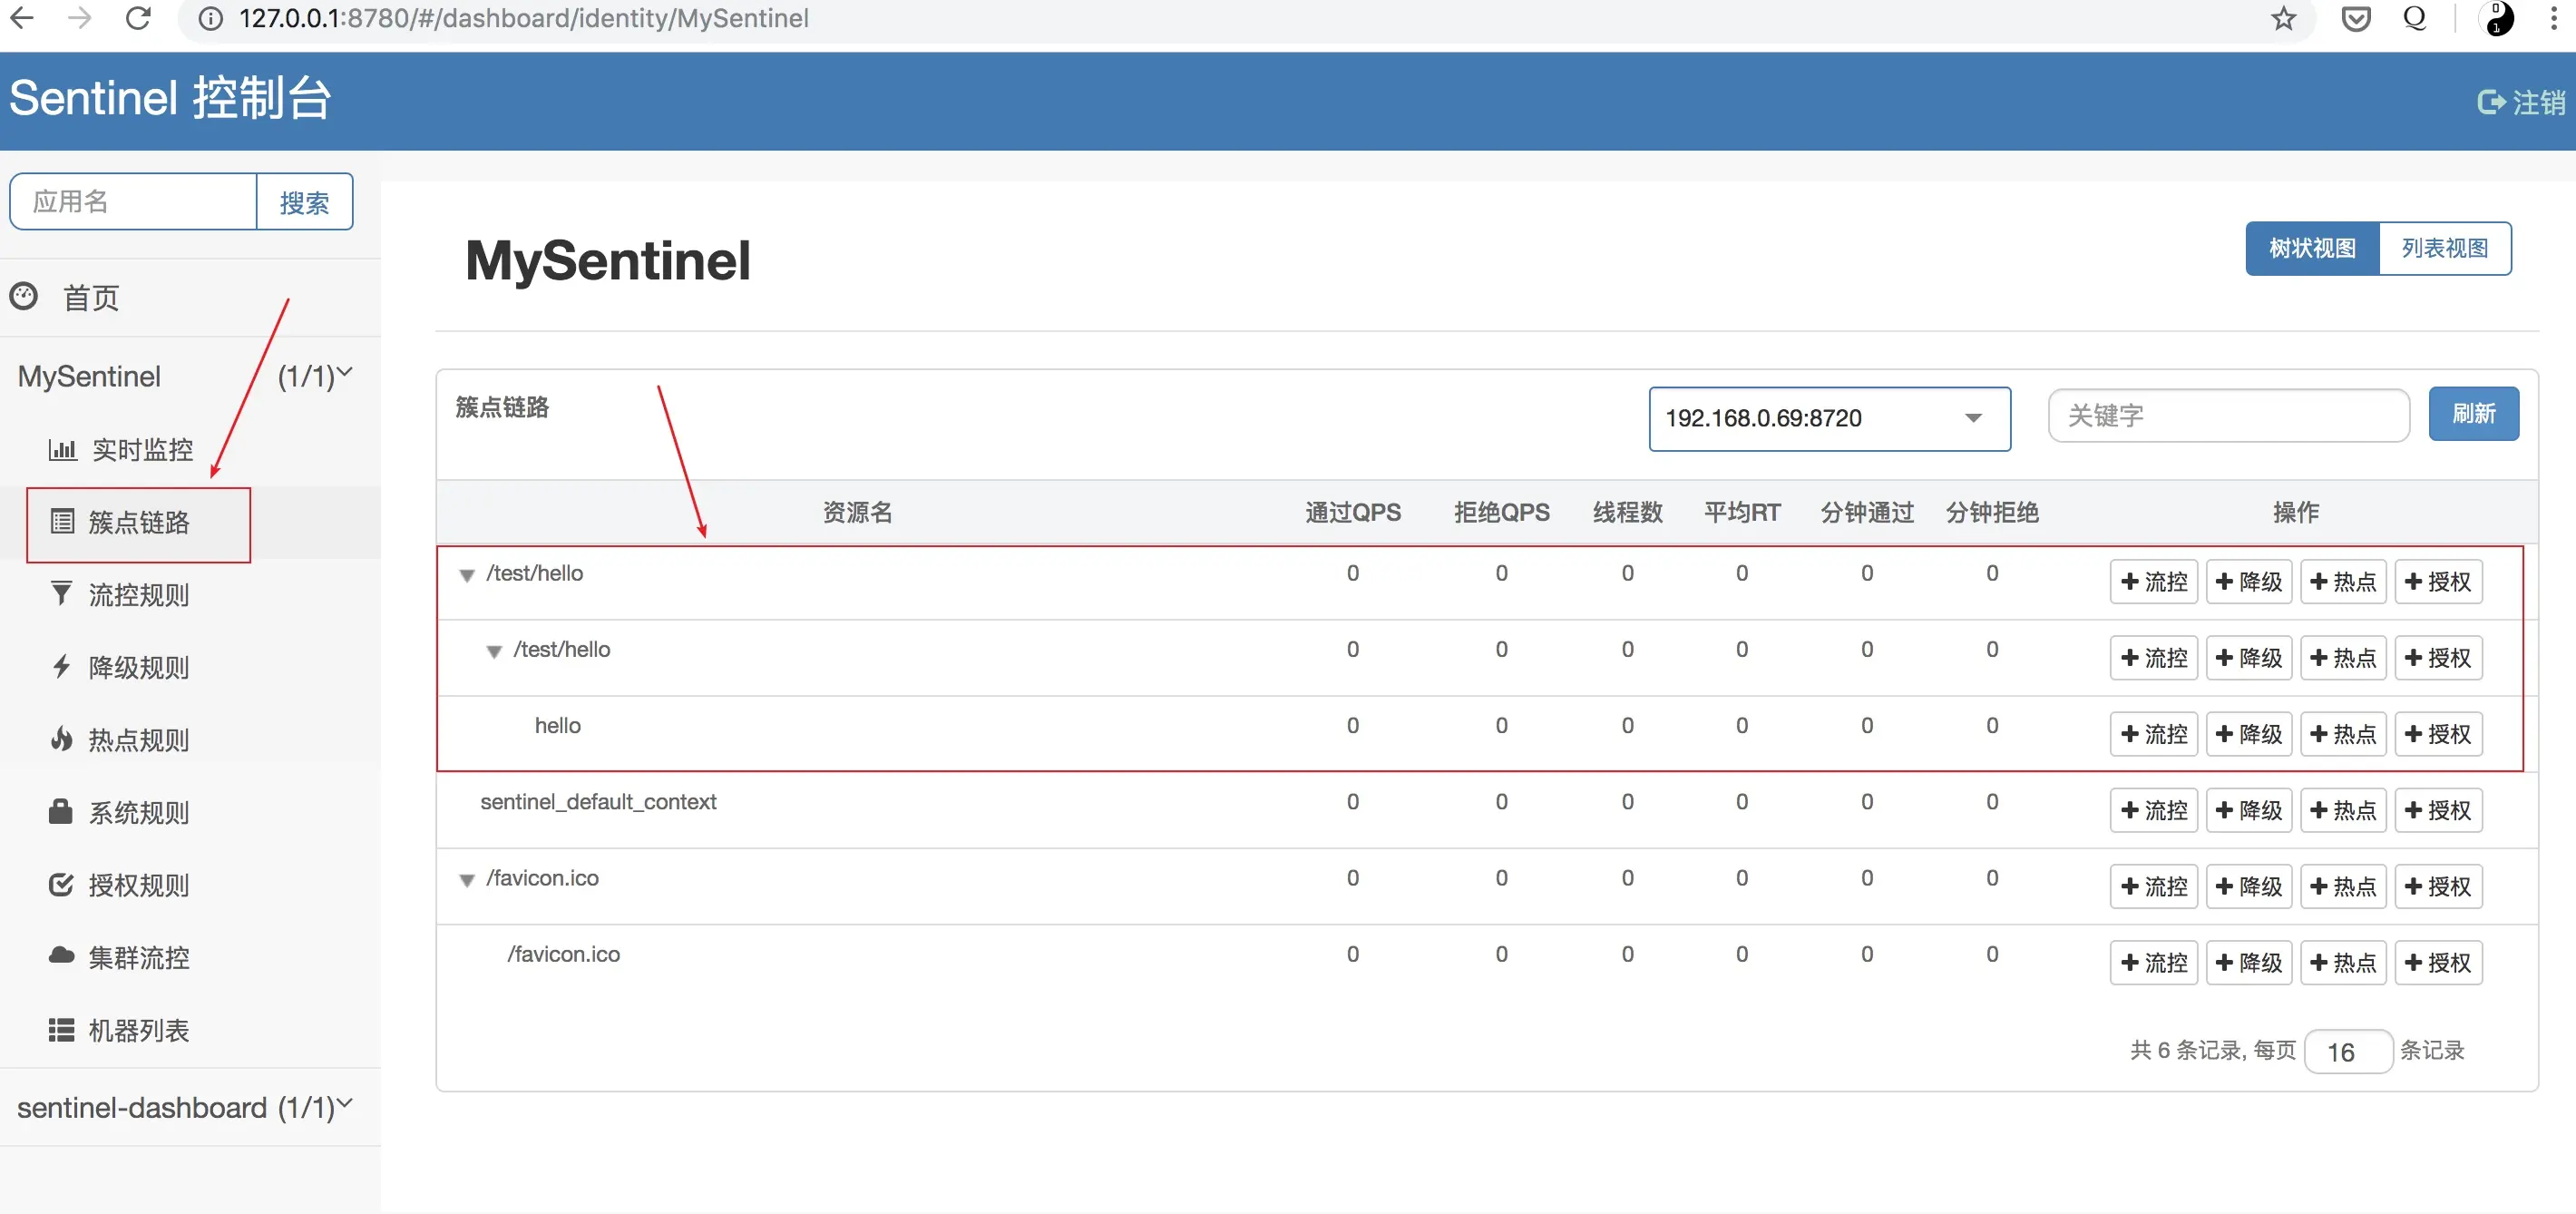The image size is (2576, 1214).
Task: Add 降级 rule for child /favicon.ico row
Action: (x=2248, y=962)
